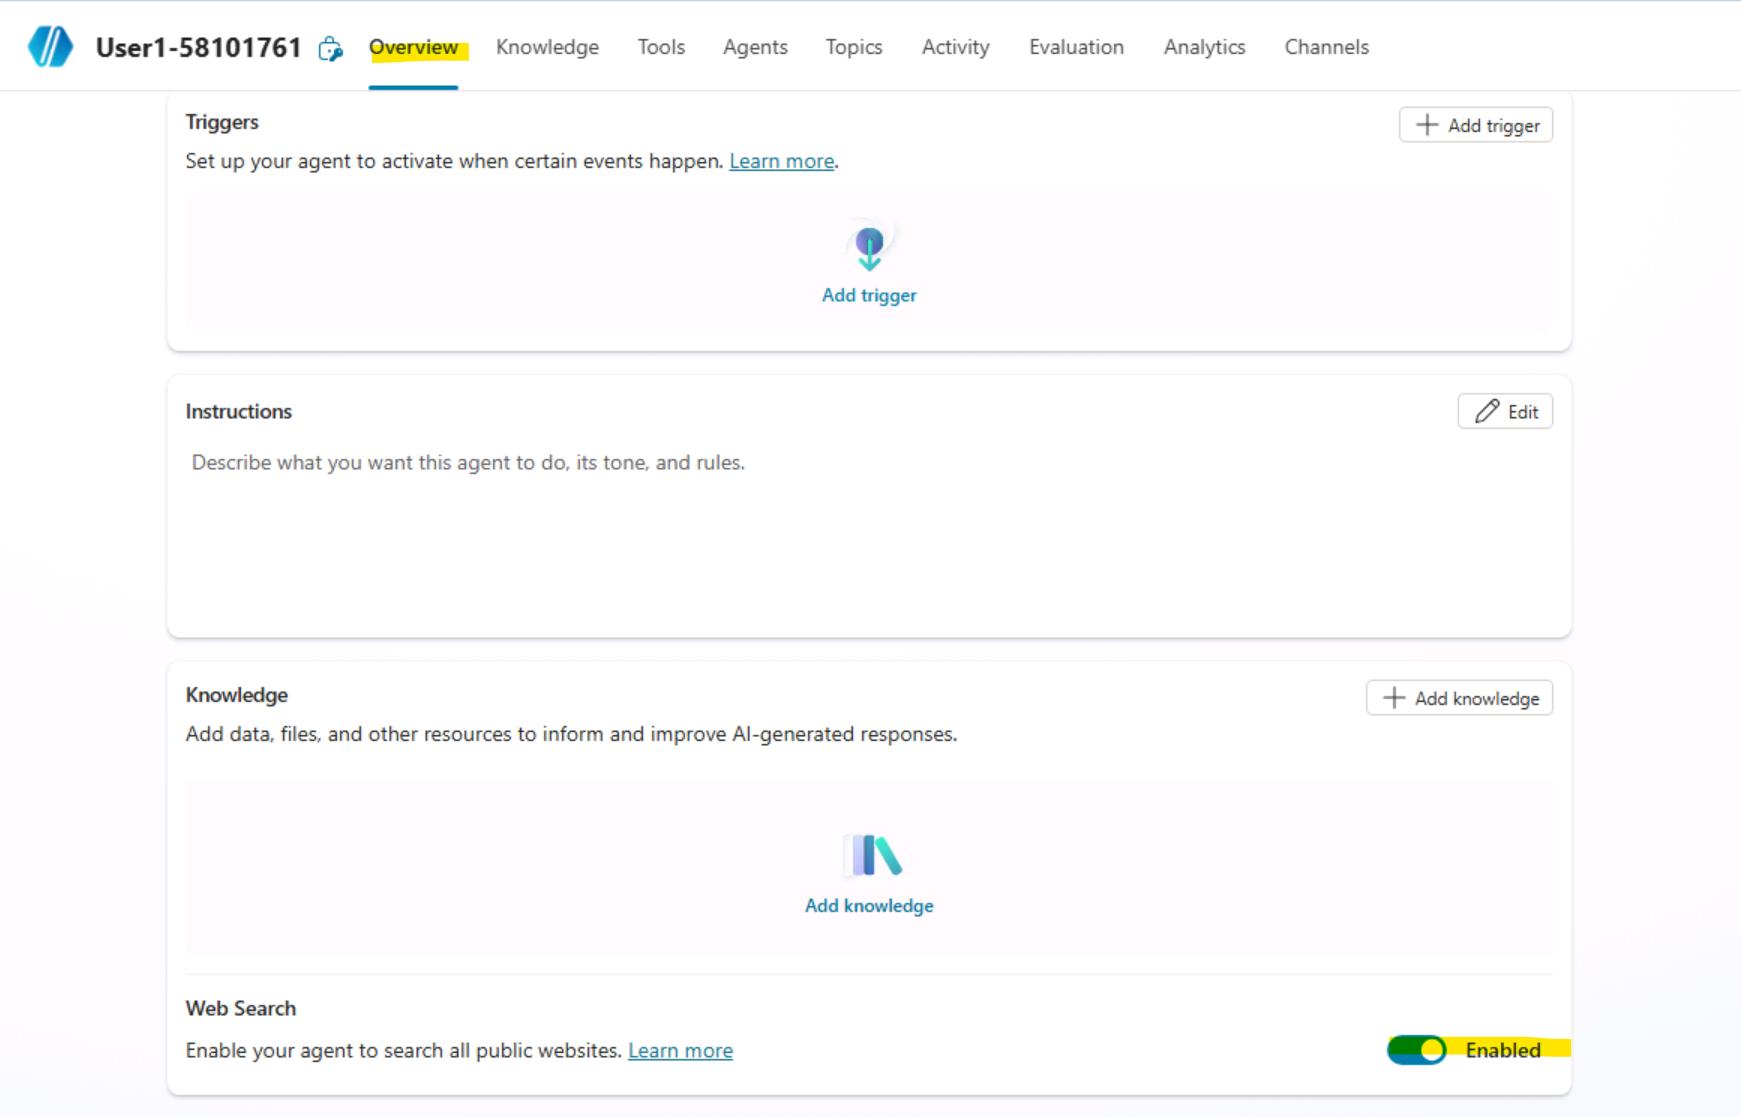
Task: Go to the Agents tab
Action: (755, 47)
